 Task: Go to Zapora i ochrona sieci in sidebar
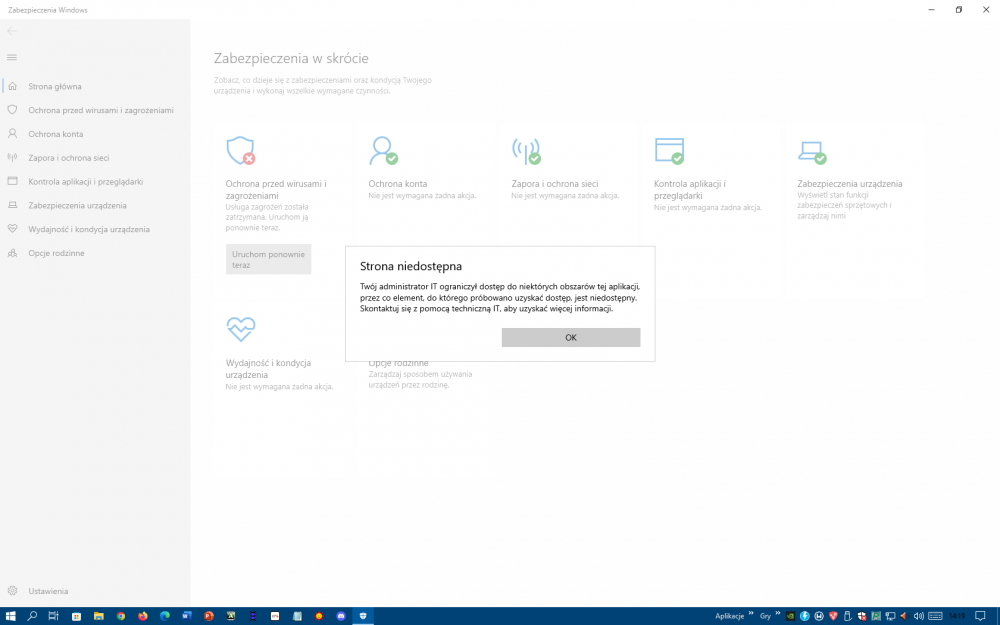click(x=68, y=158)
